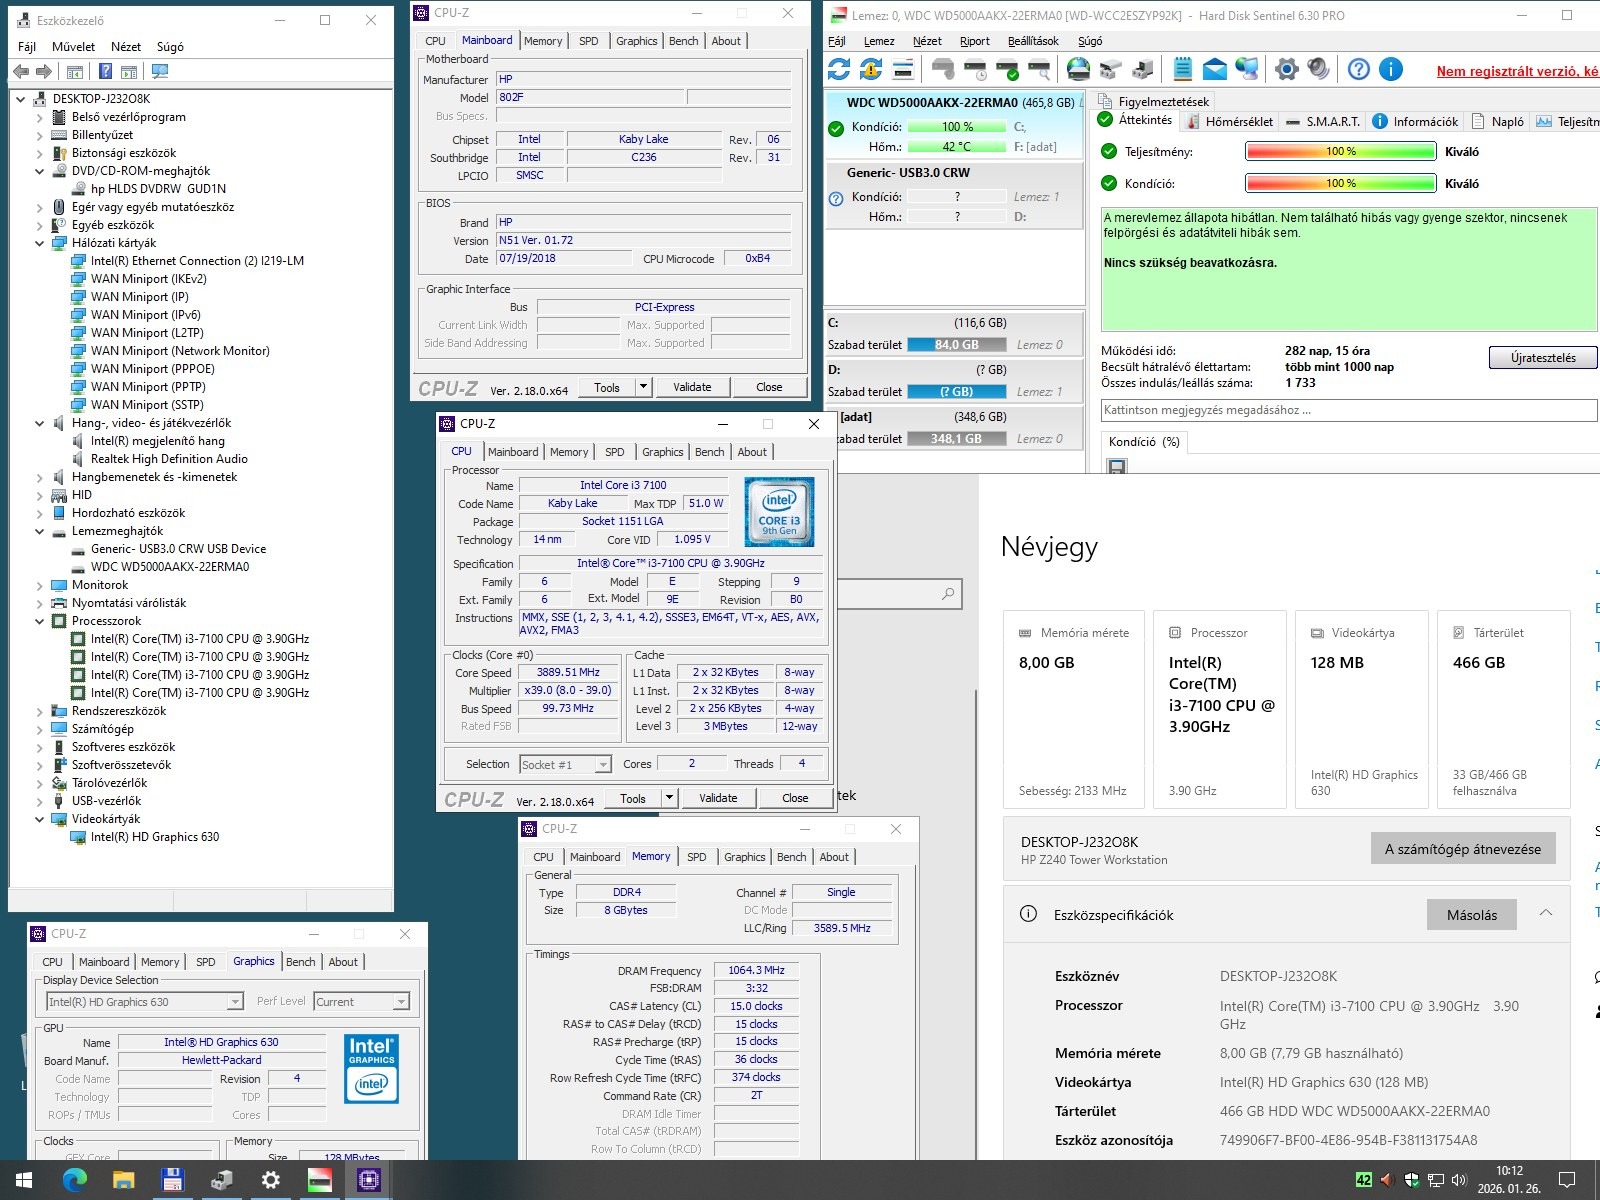1600x1200 pixels.
Task: Click scan for hardware changes icon in Eszközkezelő
Action: pos(160,72)
